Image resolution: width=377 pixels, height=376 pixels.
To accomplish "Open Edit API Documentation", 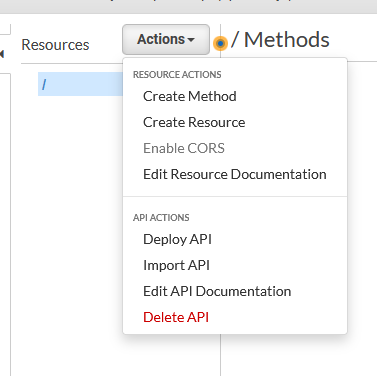I will click(x=217, y=291).
